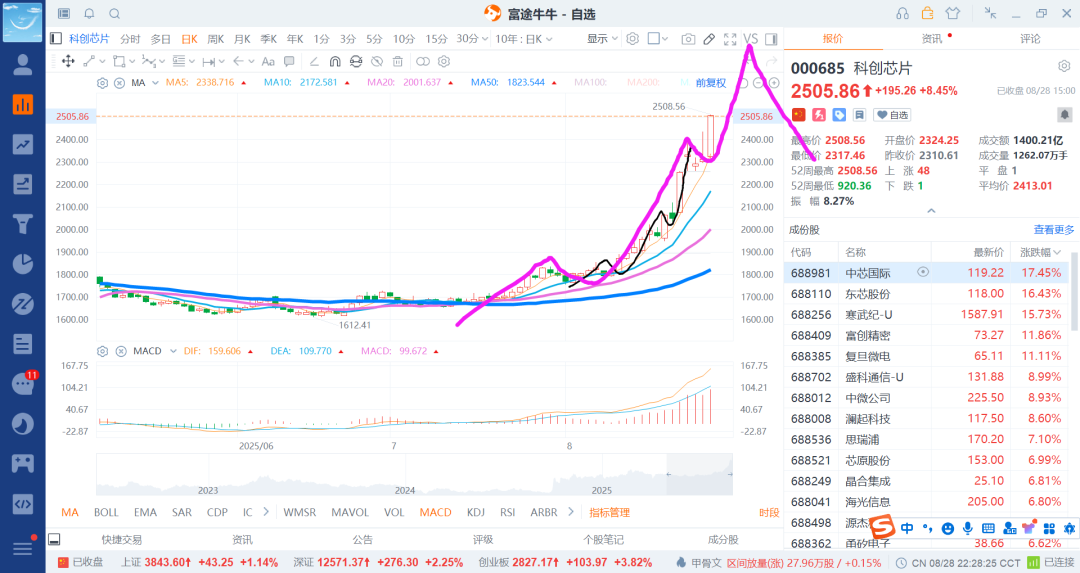Click the bottom-left panel toggle icon

coord(54,539)
